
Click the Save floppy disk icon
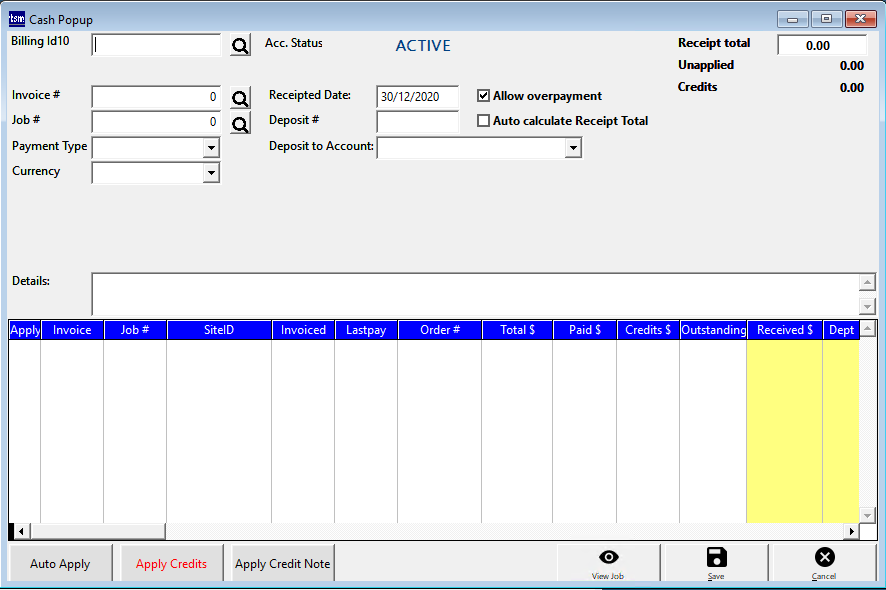[x=716, y=558]
